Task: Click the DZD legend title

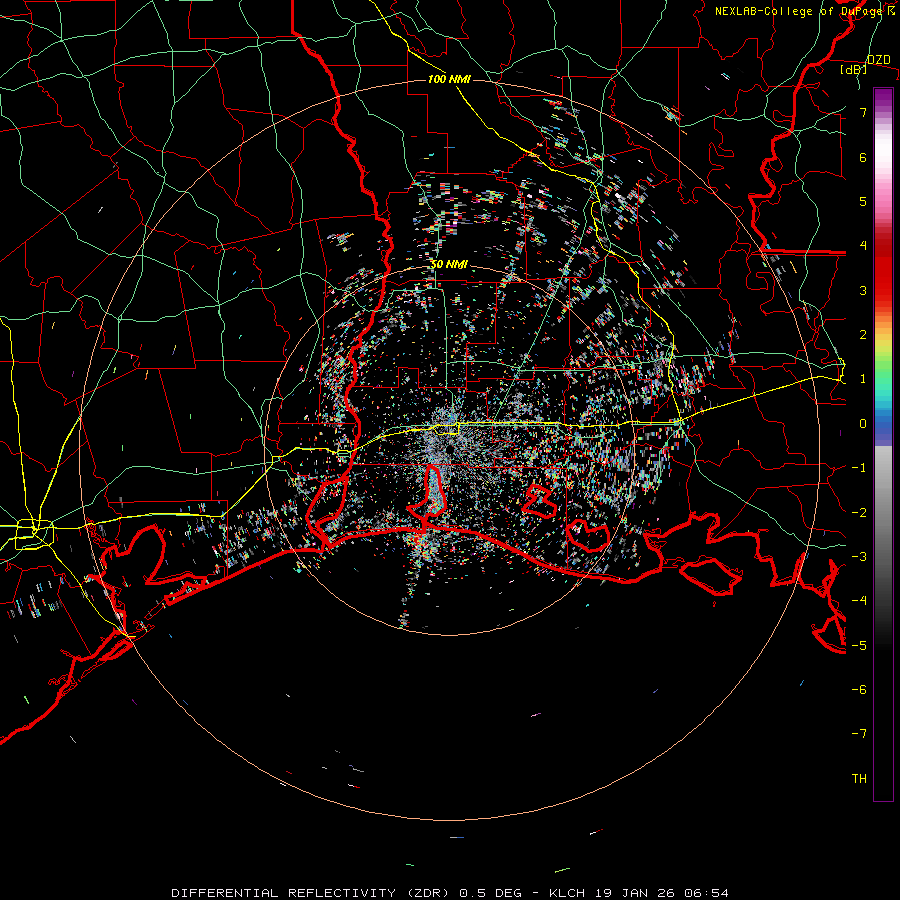Action: pos(878,60)
